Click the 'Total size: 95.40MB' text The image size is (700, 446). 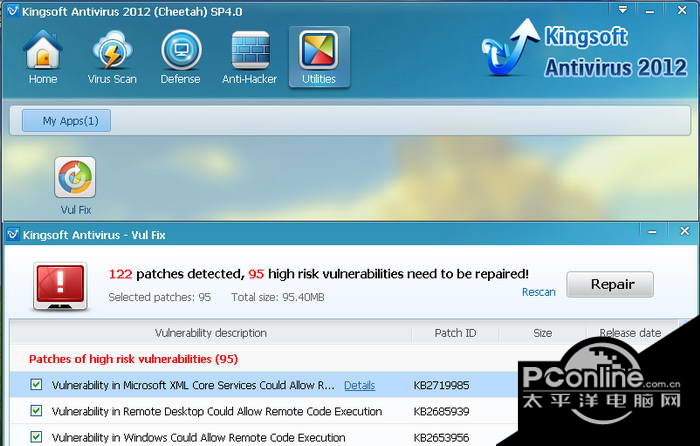[278, 297]
